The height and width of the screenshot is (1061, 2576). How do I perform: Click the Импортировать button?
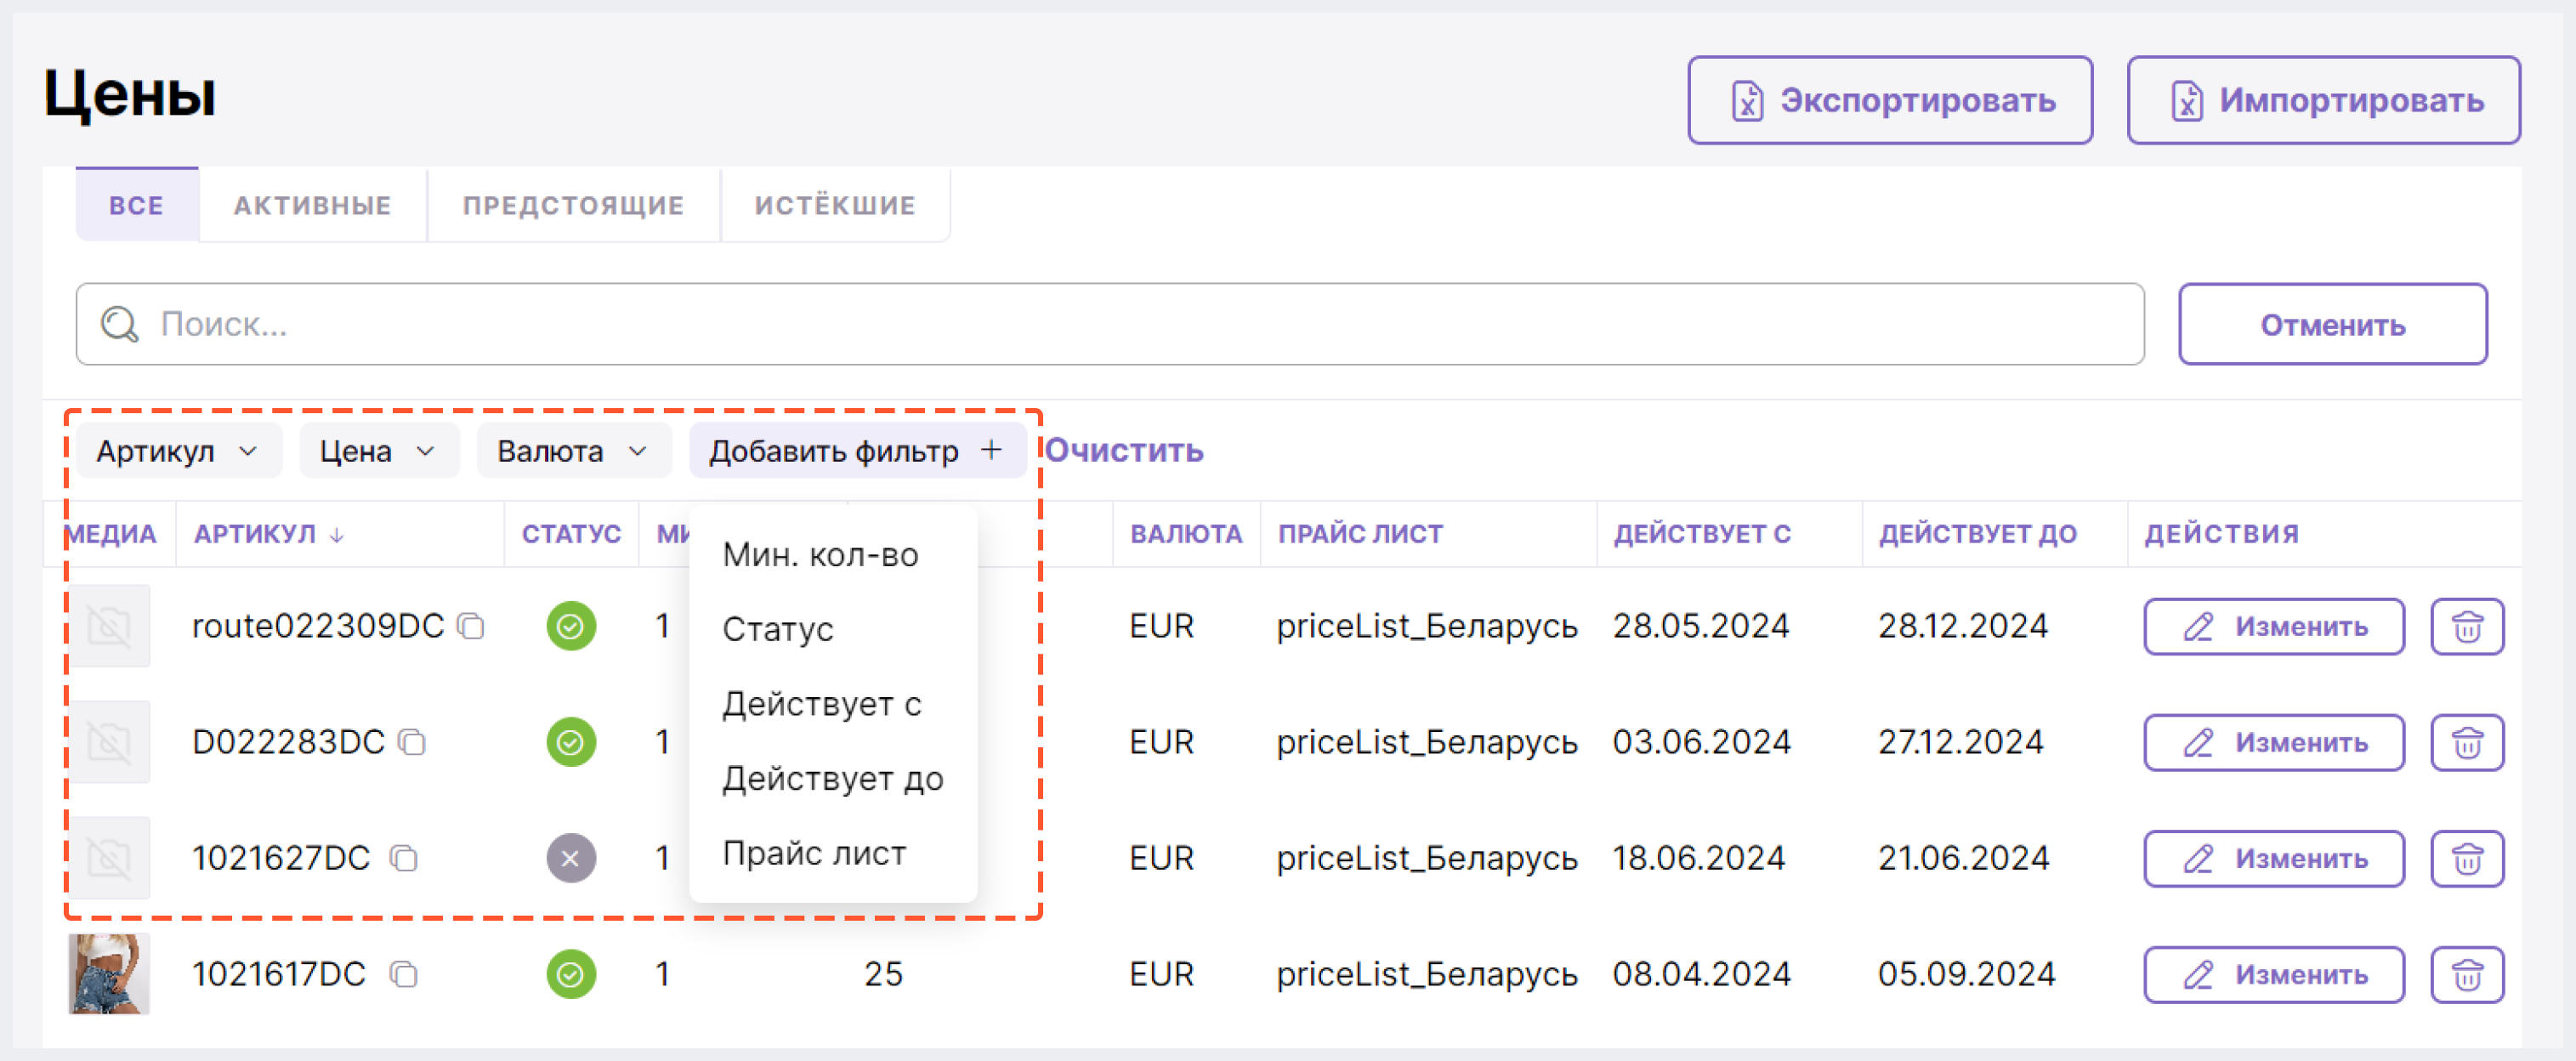click(x=2323, y=100)
